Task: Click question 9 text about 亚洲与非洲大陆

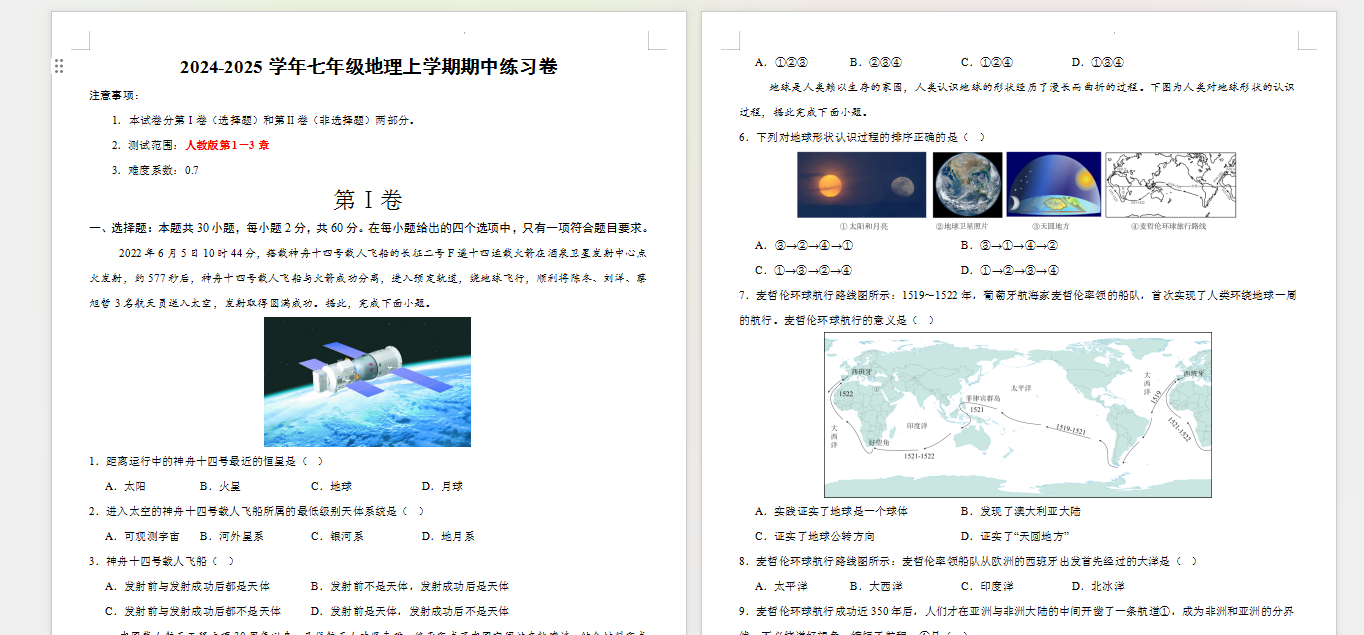Action: point(1018,611)
